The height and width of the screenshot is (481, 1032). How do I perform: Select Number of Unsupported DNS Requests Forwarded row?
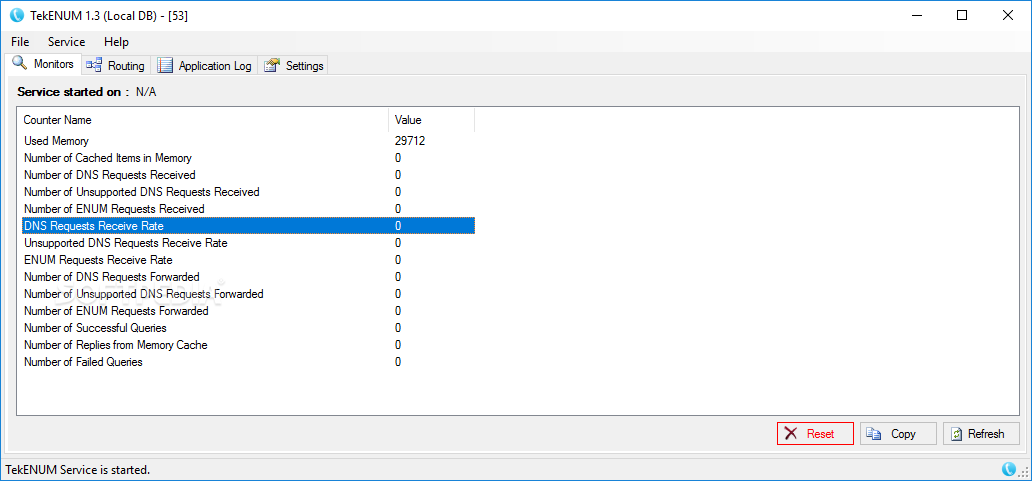point(249,293)
